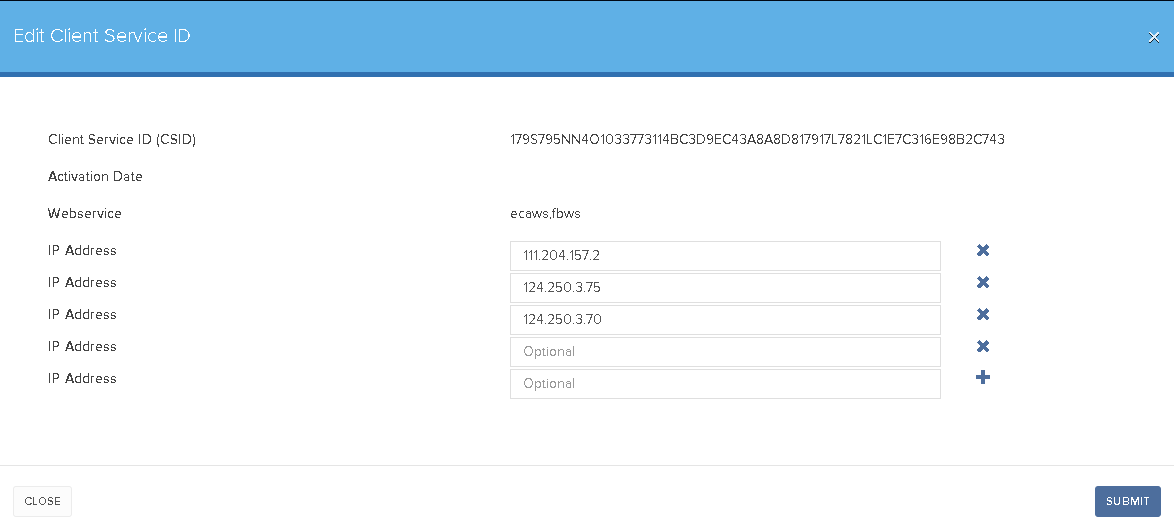Remove the 124.250.3.75 IP address row
1174x529 pixels.
[x=983, y=283]
